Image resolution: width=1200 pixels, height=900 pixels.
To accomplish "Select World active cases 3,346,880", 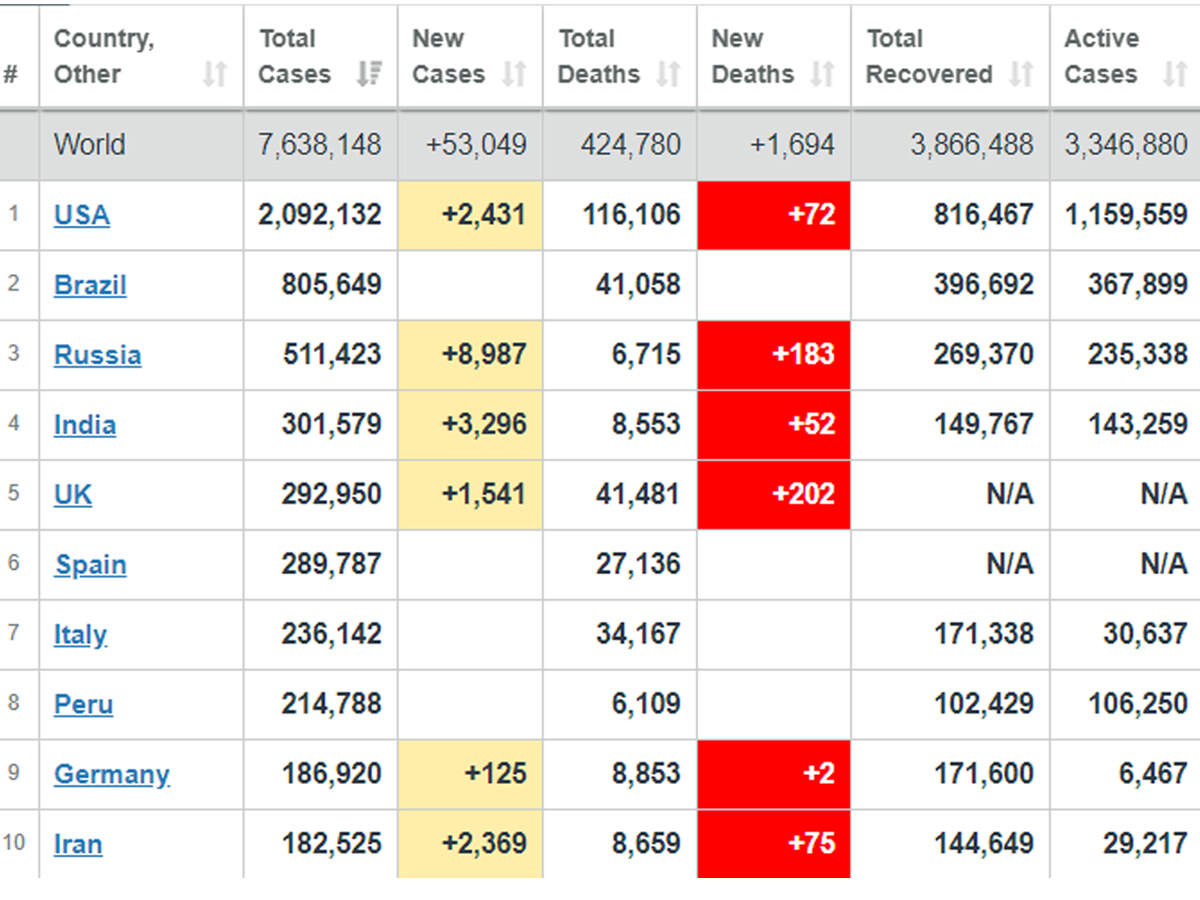I will pyautogui.click(x=1126, y=145).
